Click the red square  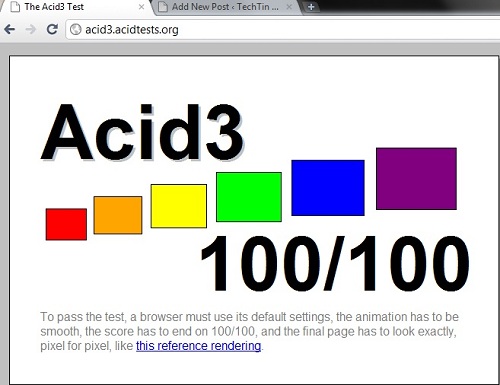click(x=66, y=224)
